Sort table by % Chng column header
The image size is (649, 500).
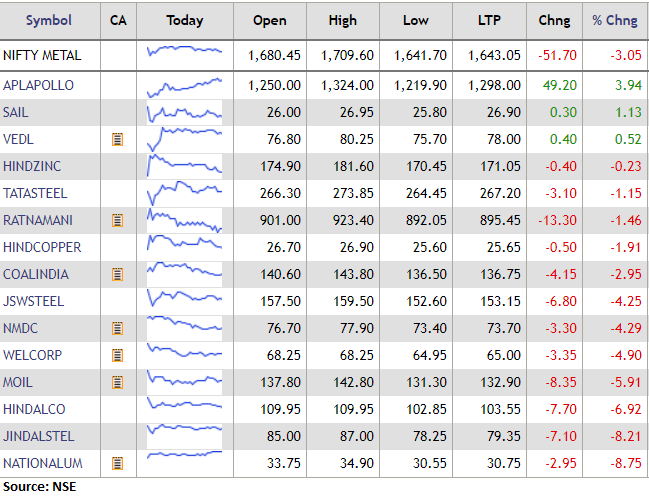[613, 20]
